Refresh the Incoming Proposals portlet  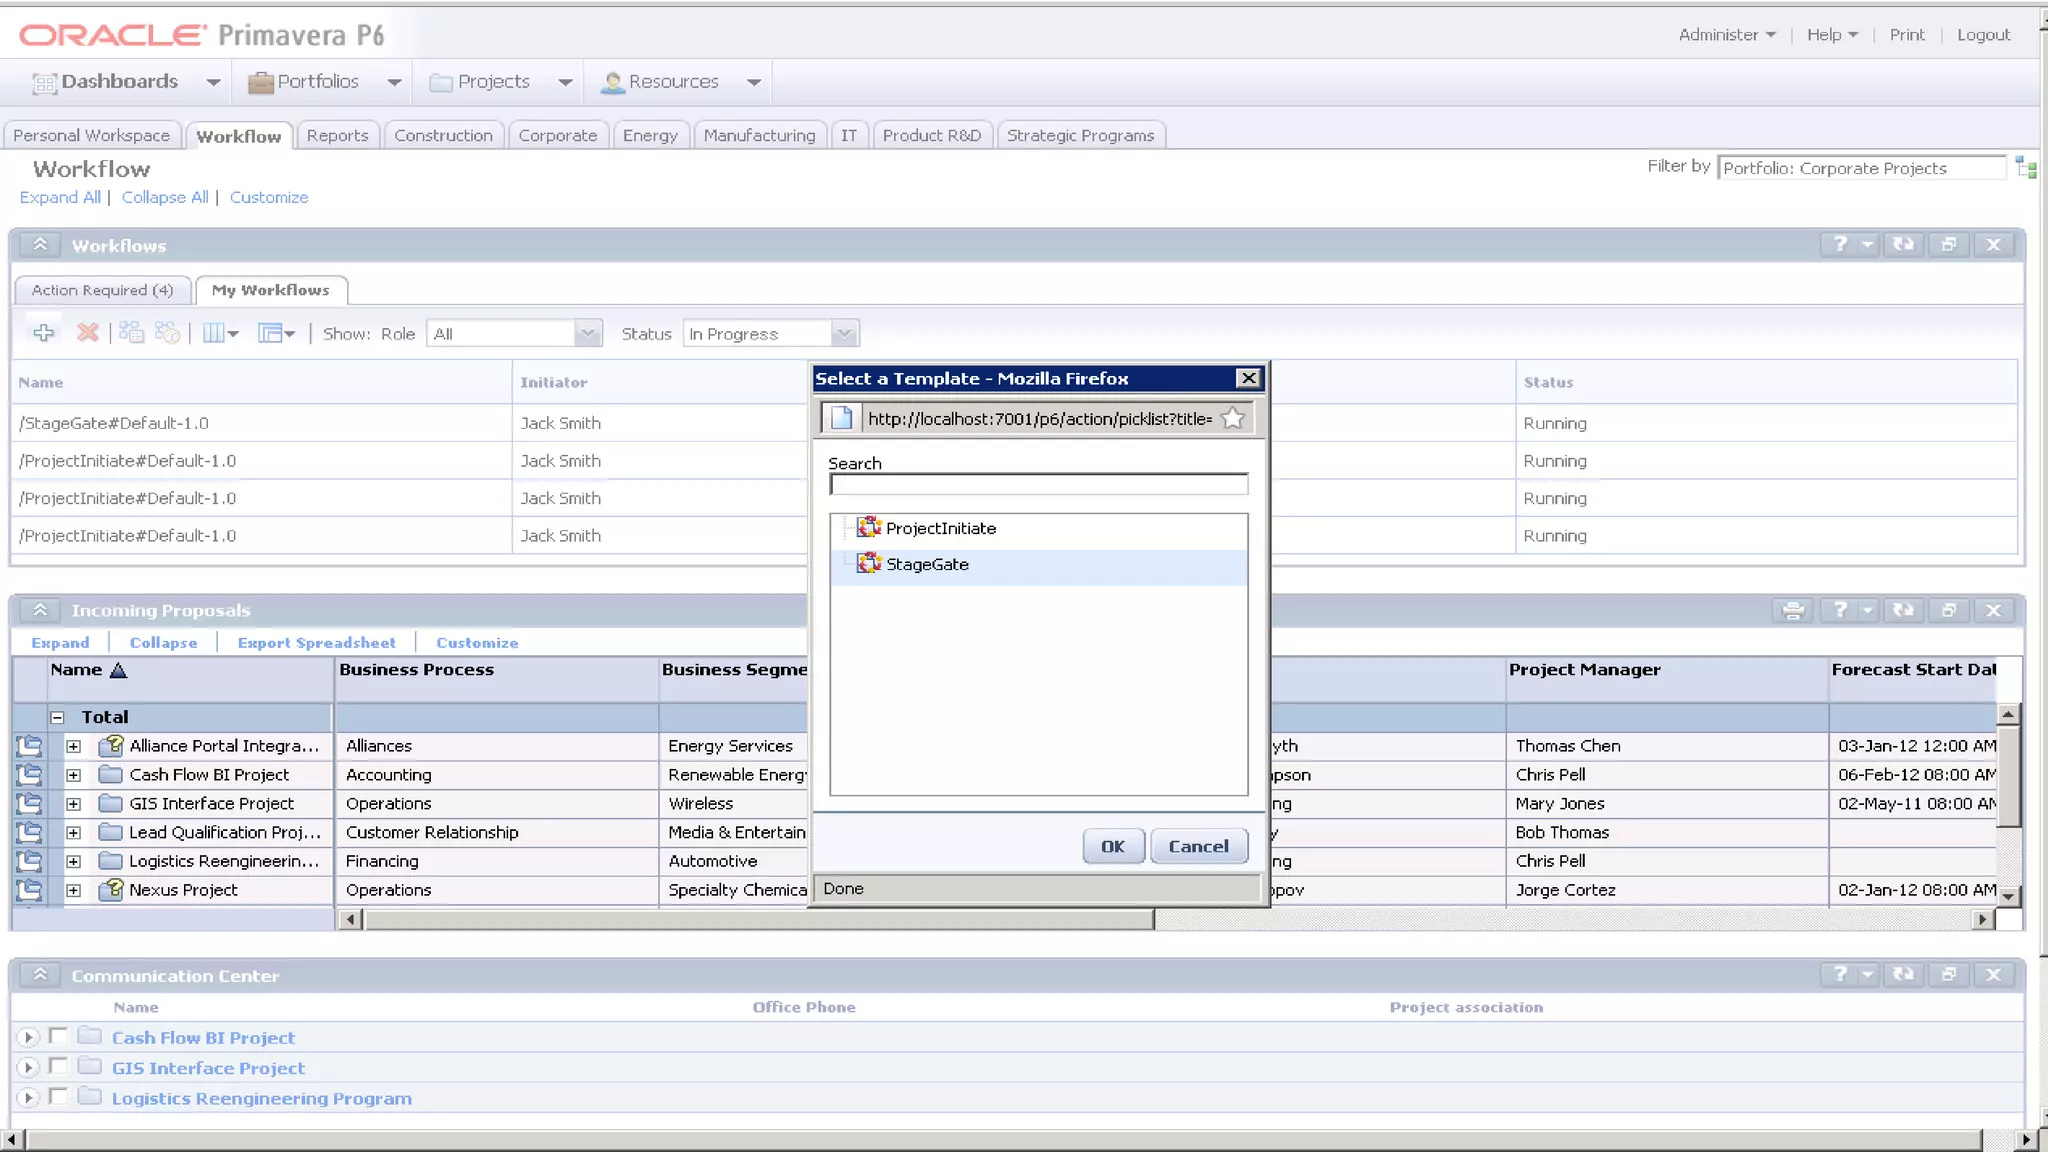1903,610
